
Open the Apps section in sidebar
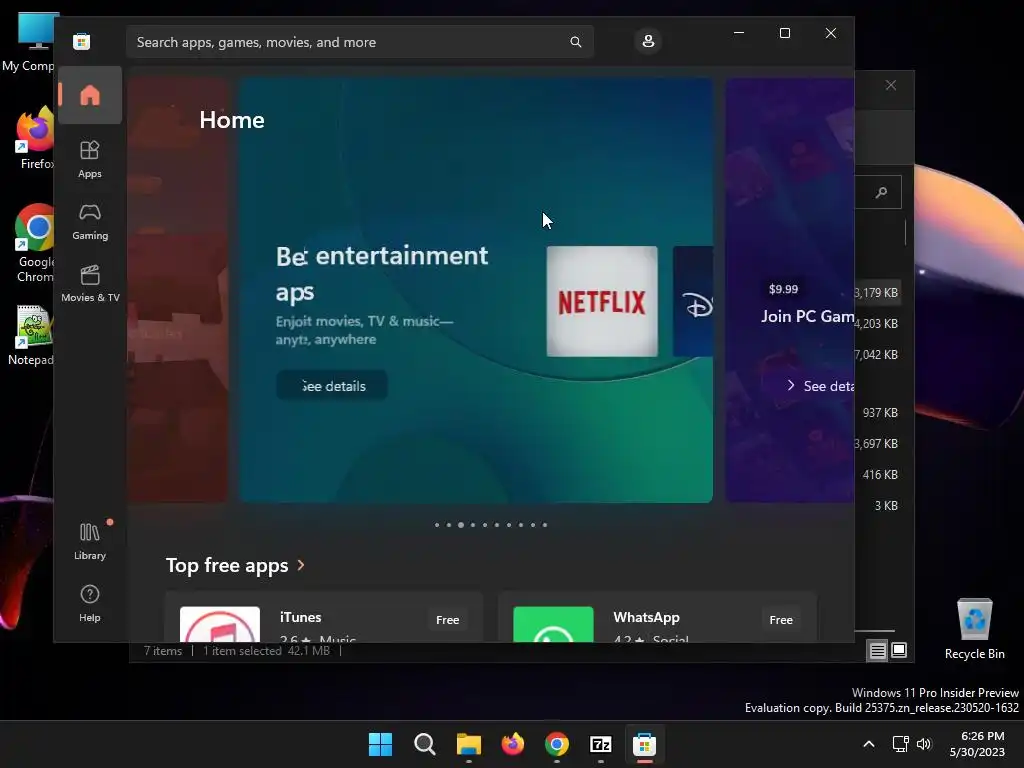click(x=89, y=159)
